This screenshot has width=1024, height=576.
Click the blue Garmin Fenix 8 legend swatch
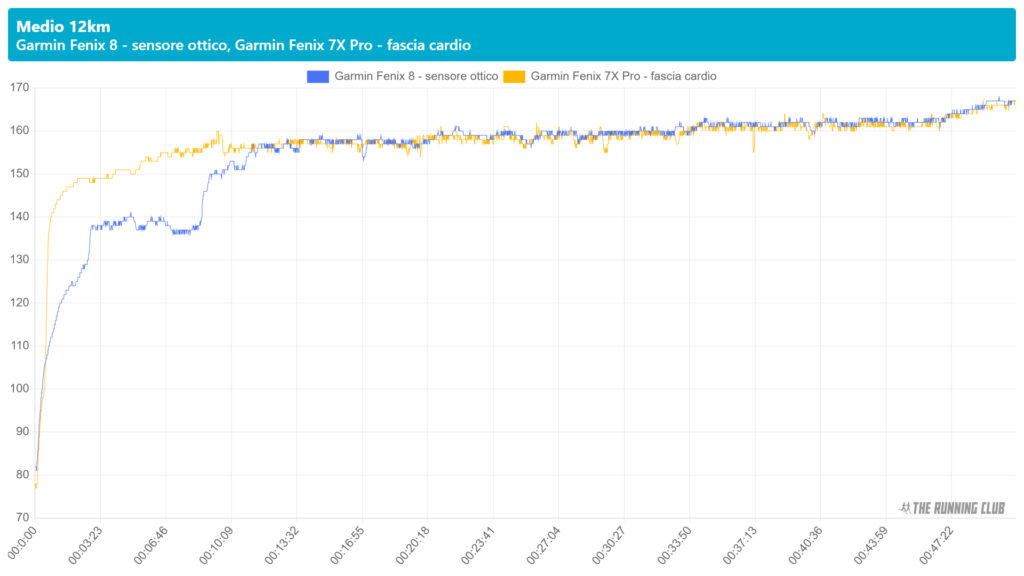317,76
